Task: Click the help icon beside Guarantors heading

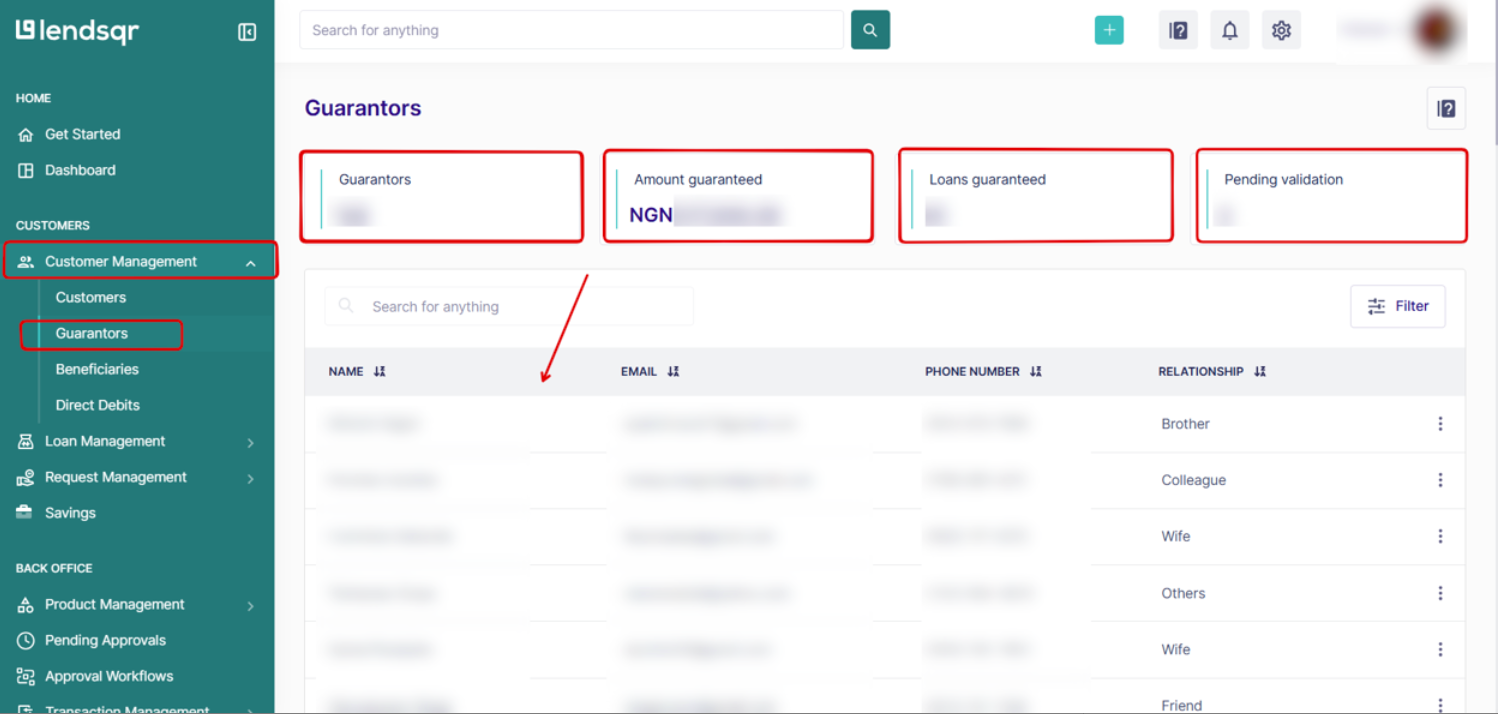Action: (1445, 109)
